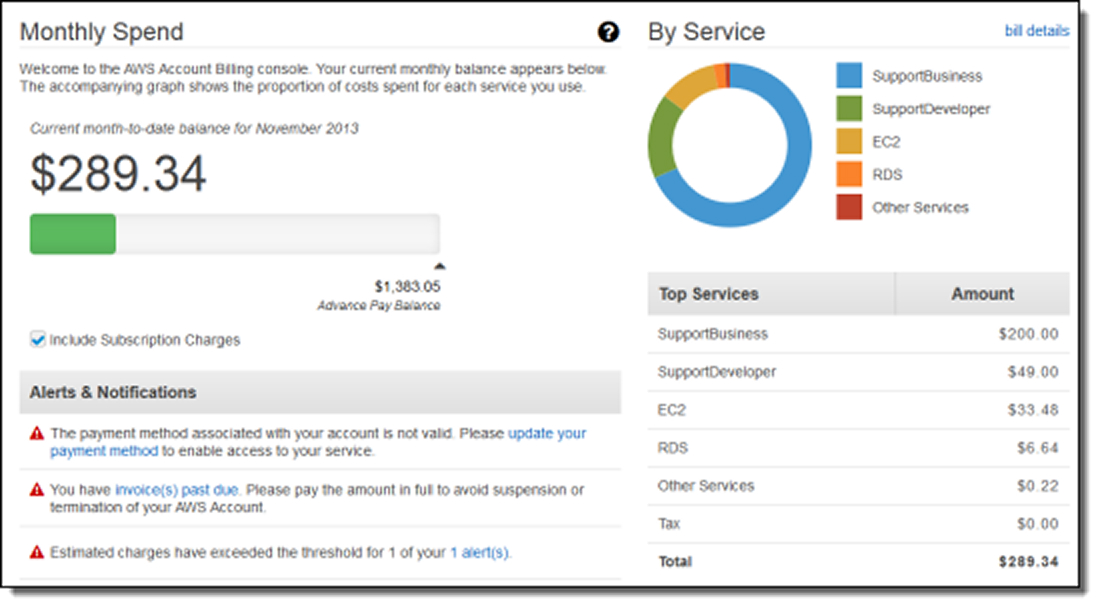Click the green monthly spend progress bar

click(73, 232)
